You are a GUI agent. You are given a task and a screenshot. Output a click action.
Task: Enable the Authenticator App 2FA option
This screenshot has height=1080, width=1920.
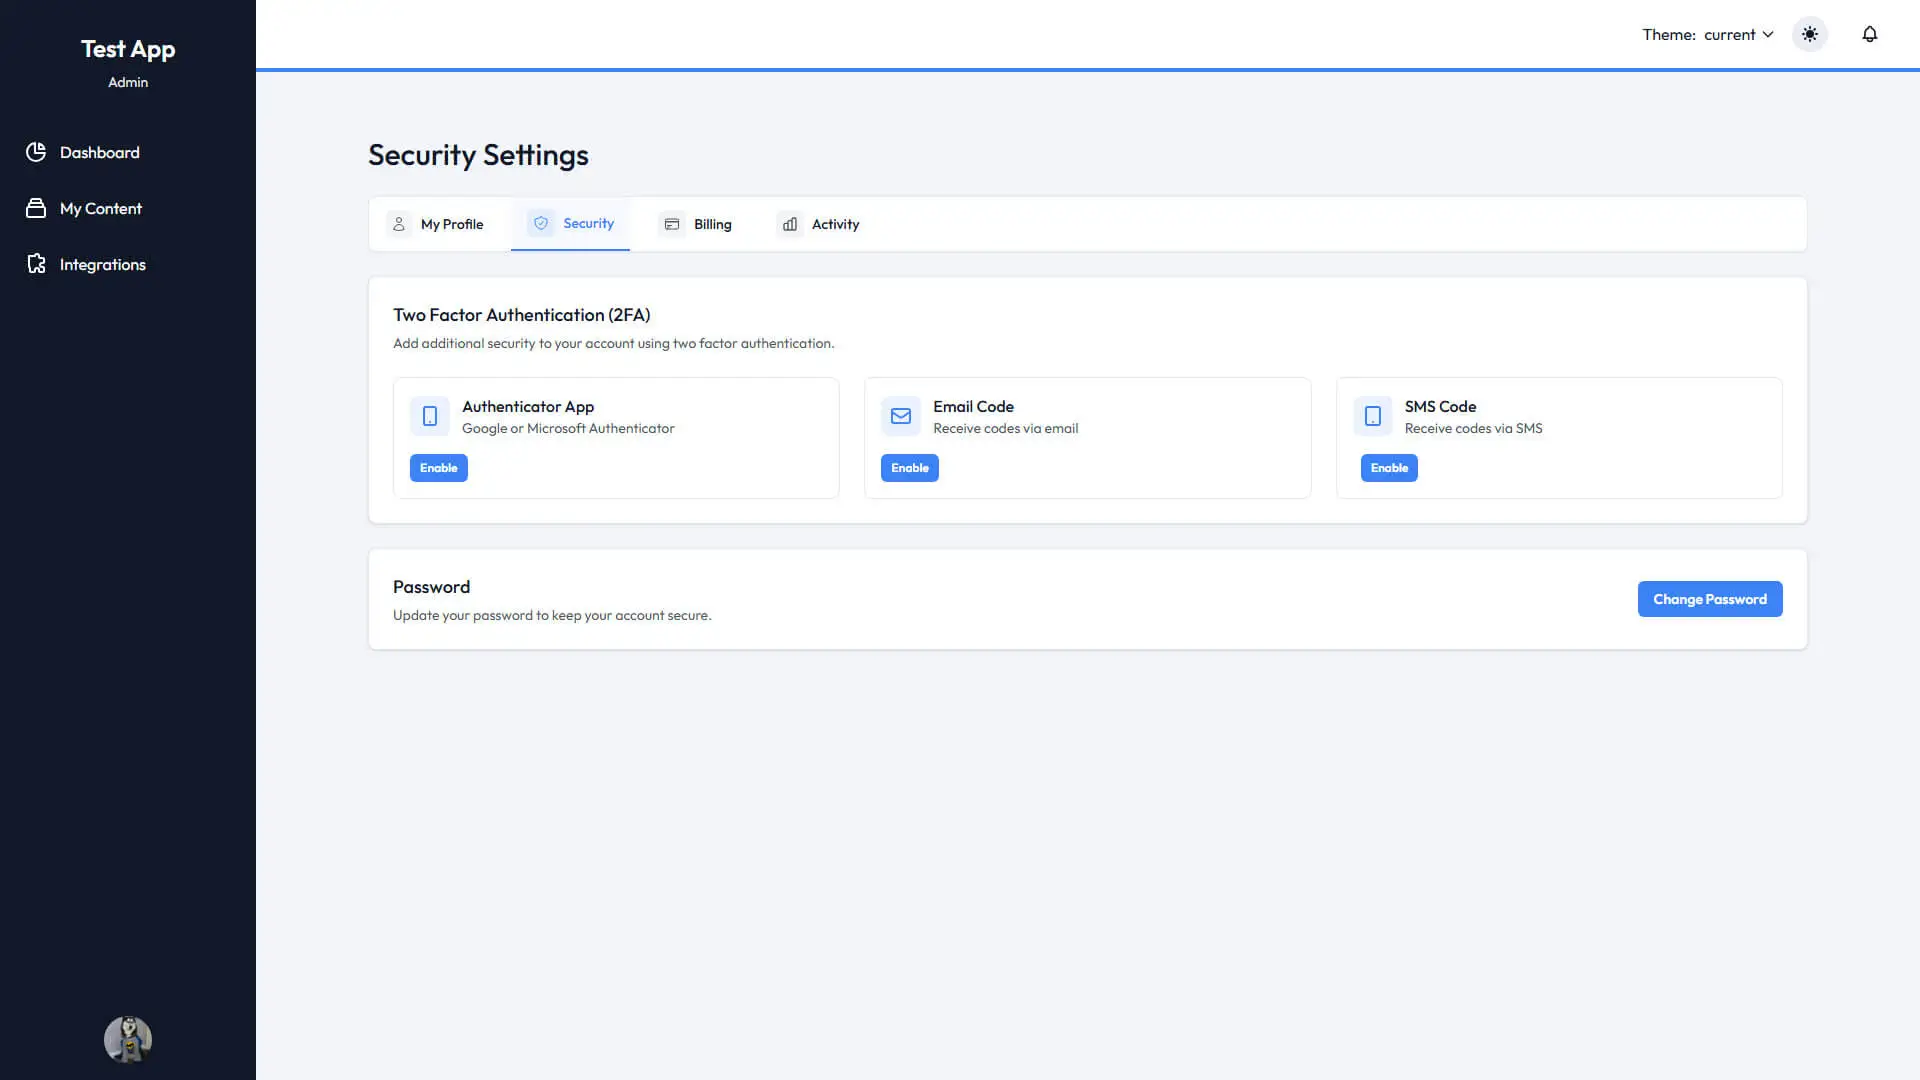(439, 468)
